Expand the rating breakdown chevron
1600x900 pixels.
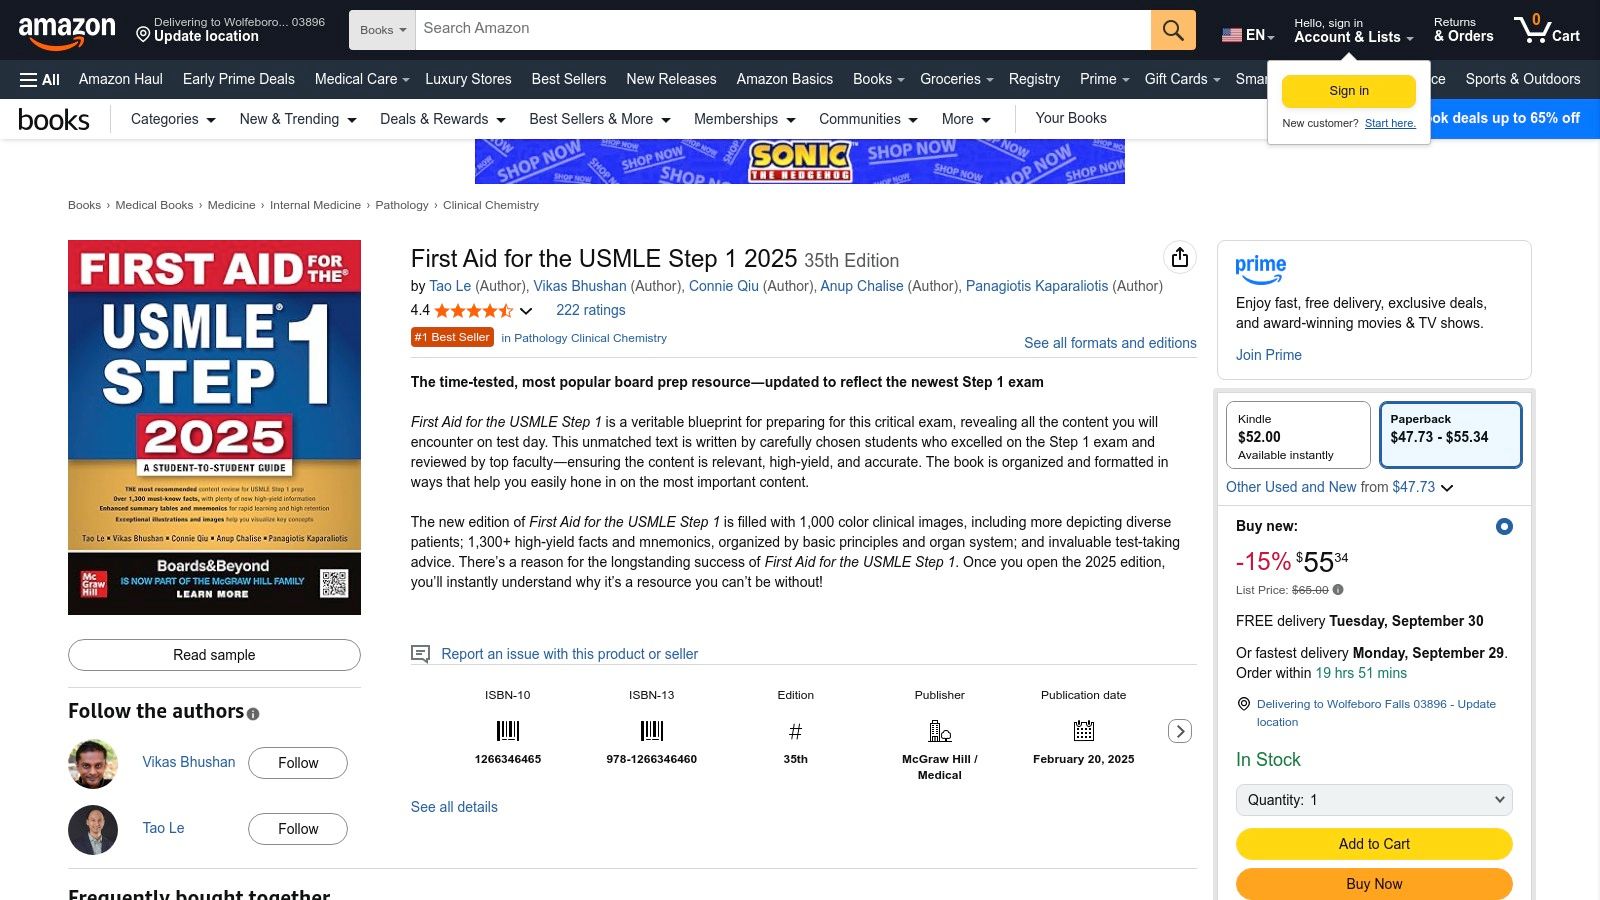point(526,311)
